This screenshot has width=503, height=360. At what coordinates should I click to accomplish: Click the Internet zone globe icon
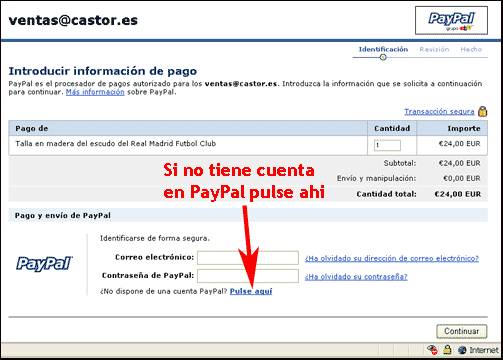pyautogui.click(x=462, y=350)
